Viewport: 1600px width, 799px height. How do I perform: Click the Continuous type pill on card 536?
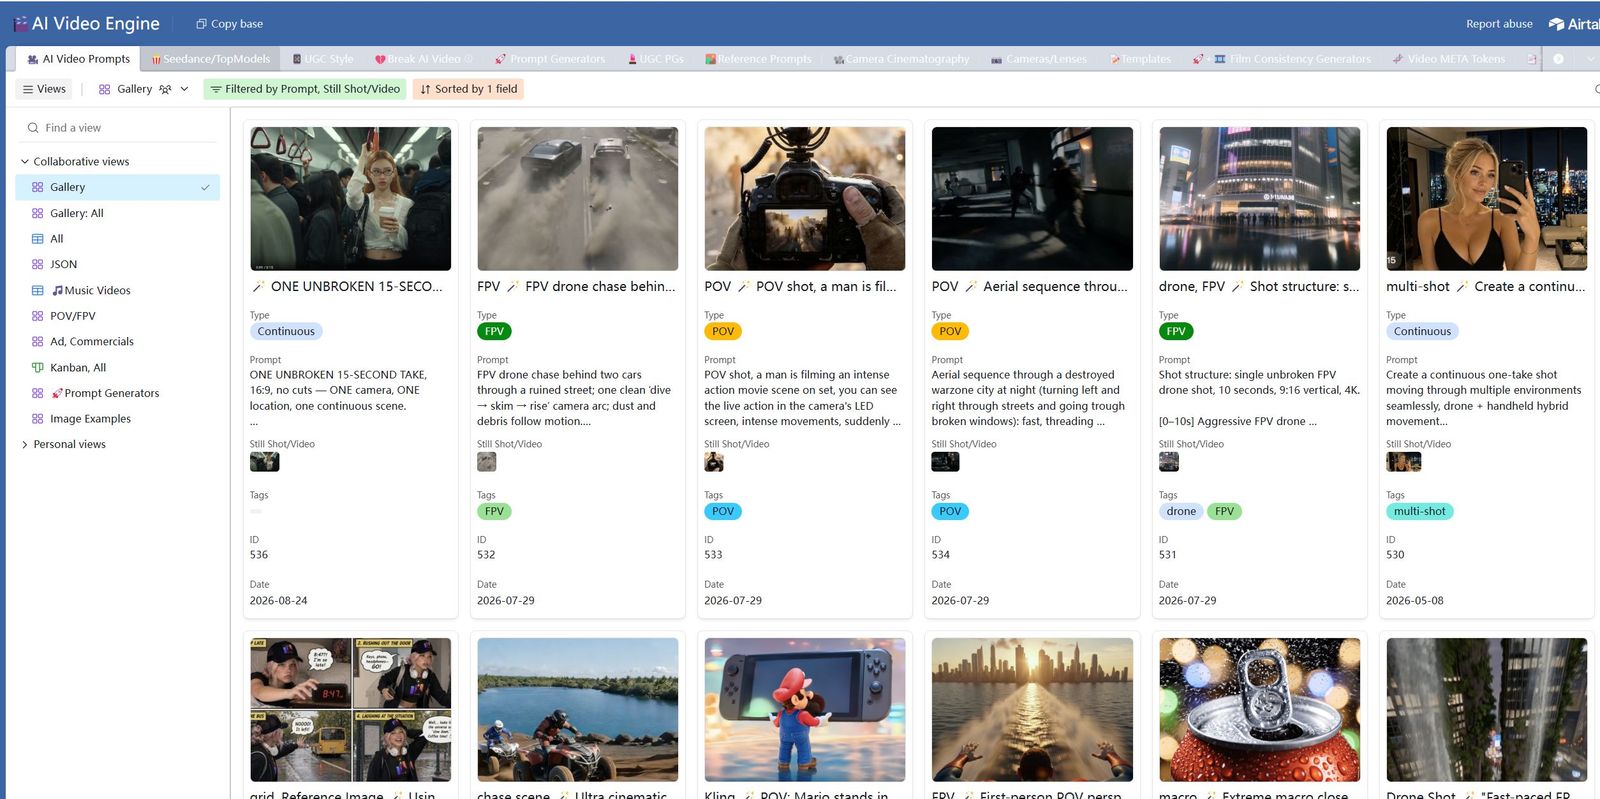tap(286, 332)
